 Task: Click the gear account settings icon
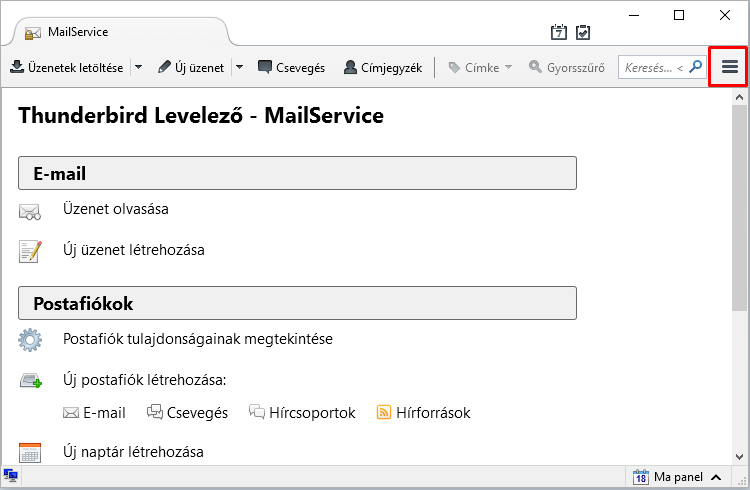(x=30, y=340)
